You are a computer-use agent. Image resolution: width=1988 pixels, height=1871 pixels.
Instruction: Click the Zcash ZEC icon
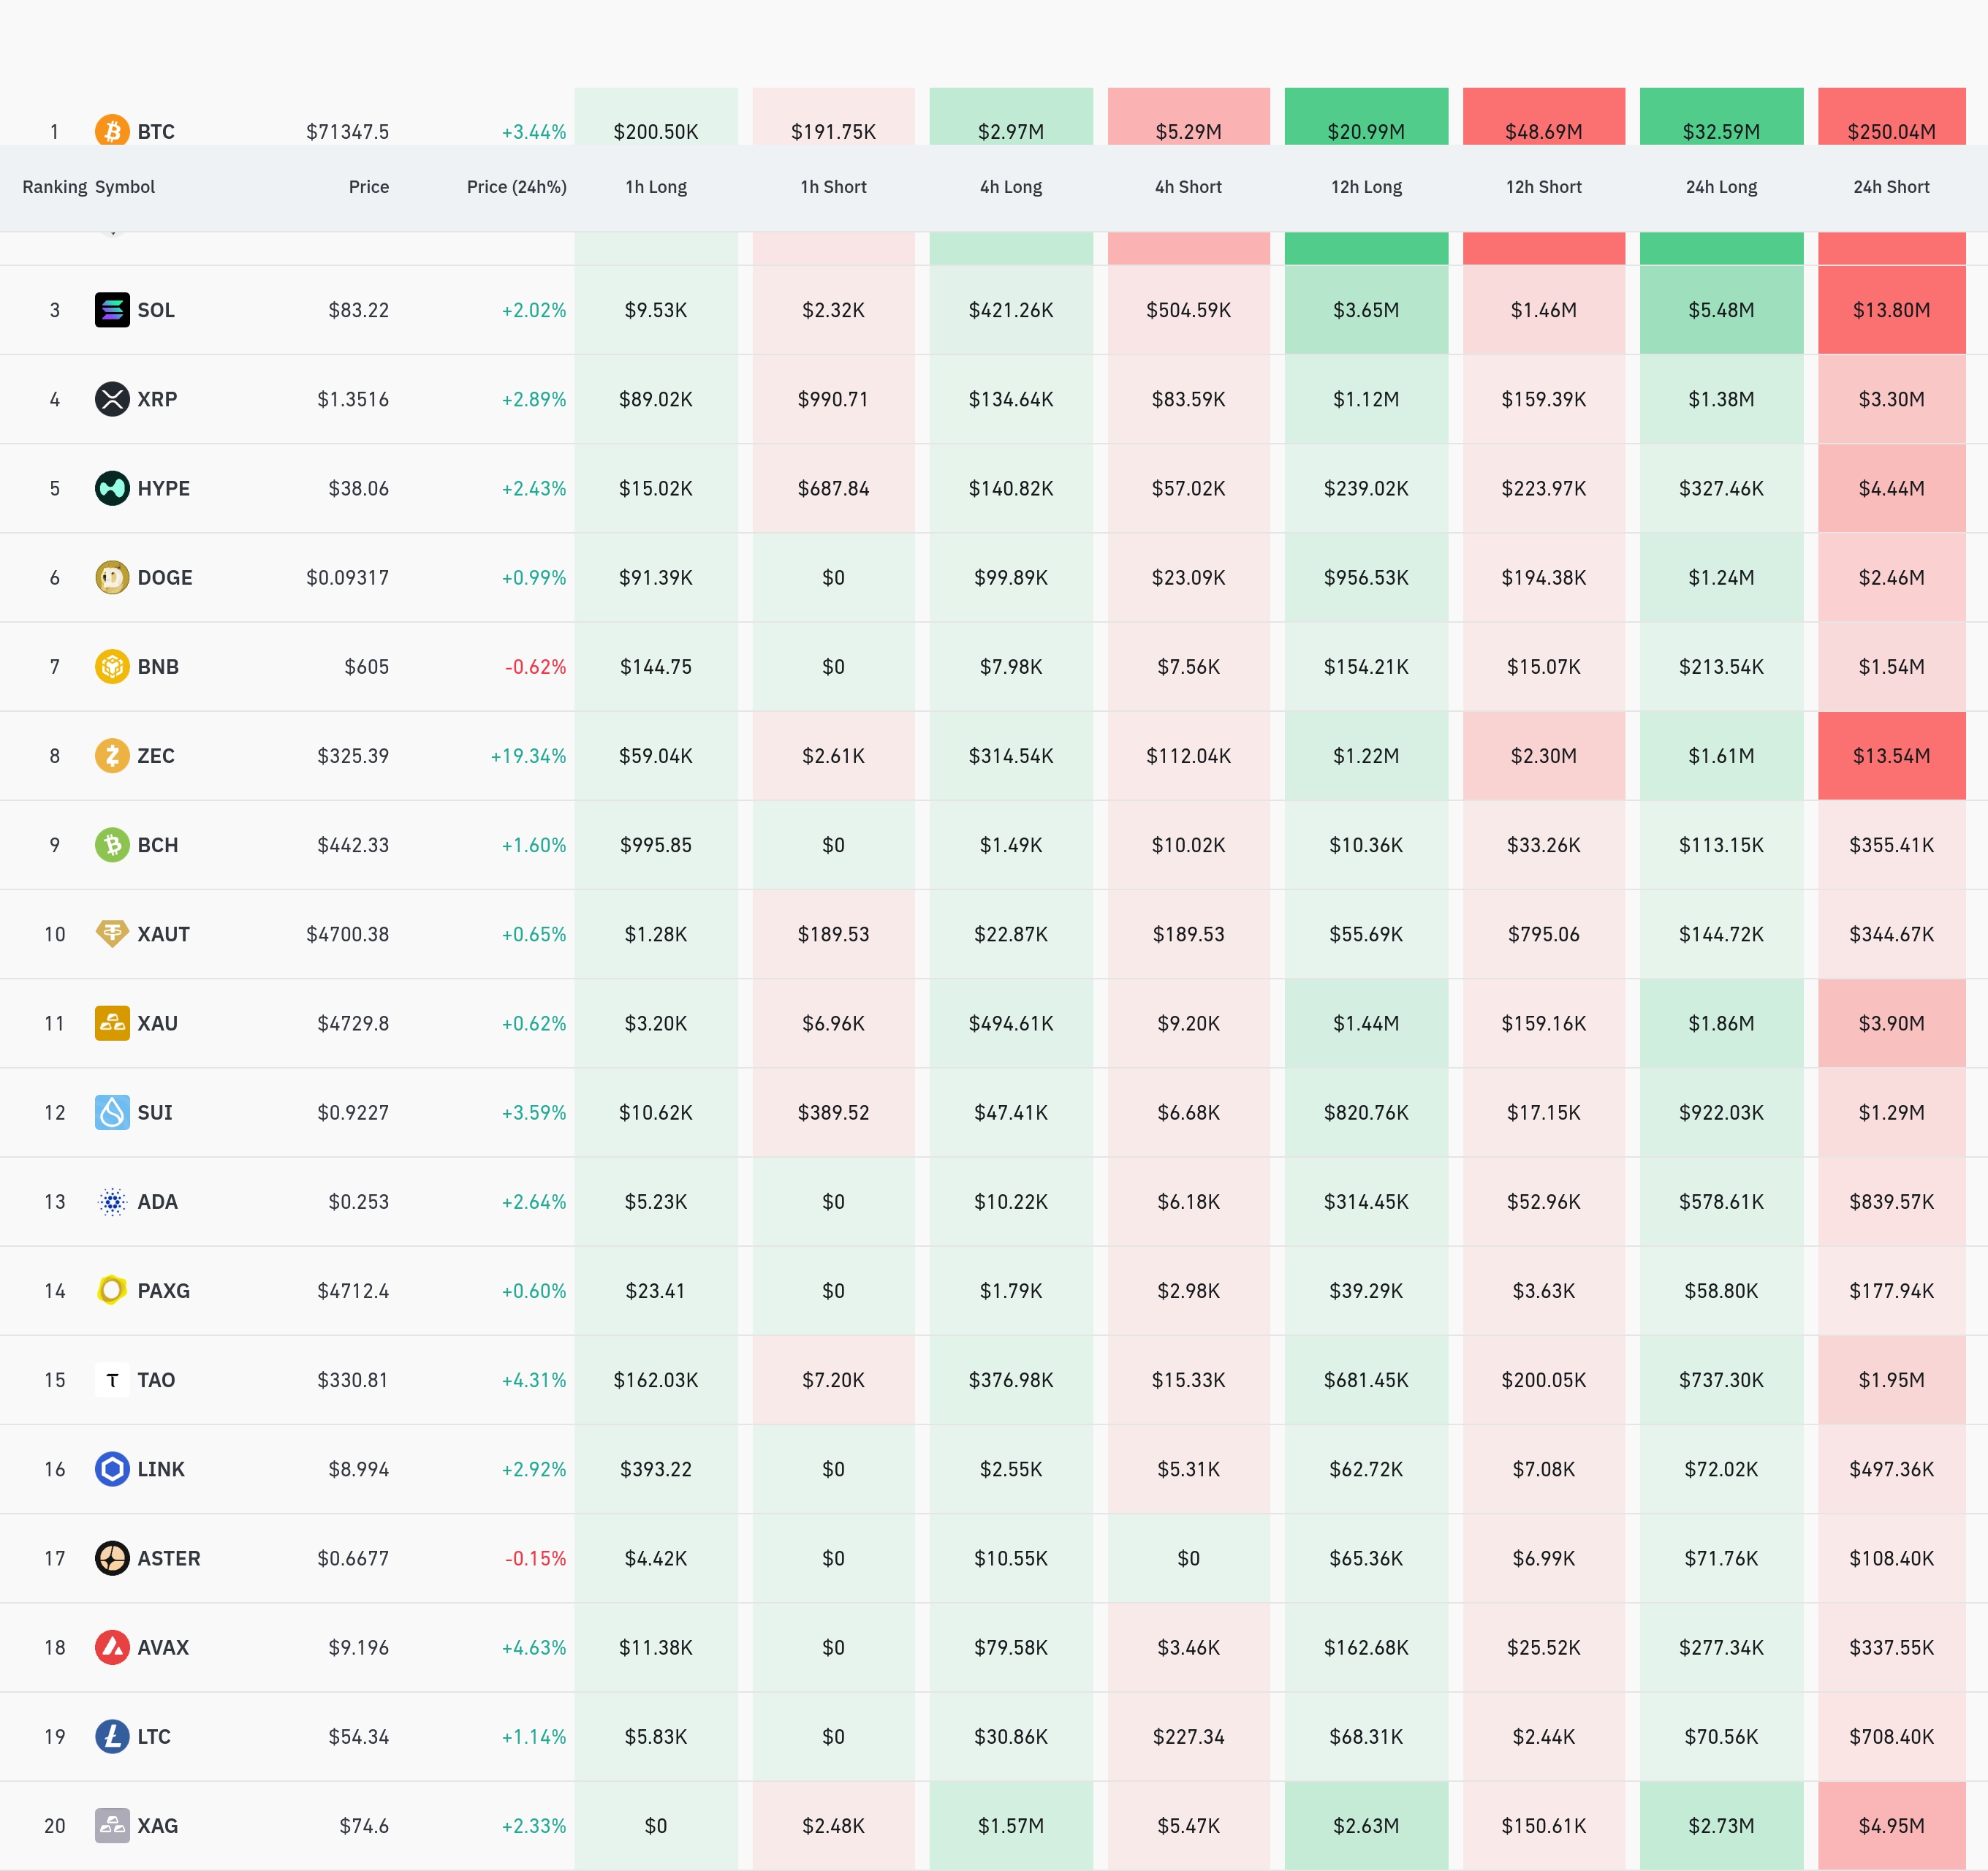pos(112,755)
